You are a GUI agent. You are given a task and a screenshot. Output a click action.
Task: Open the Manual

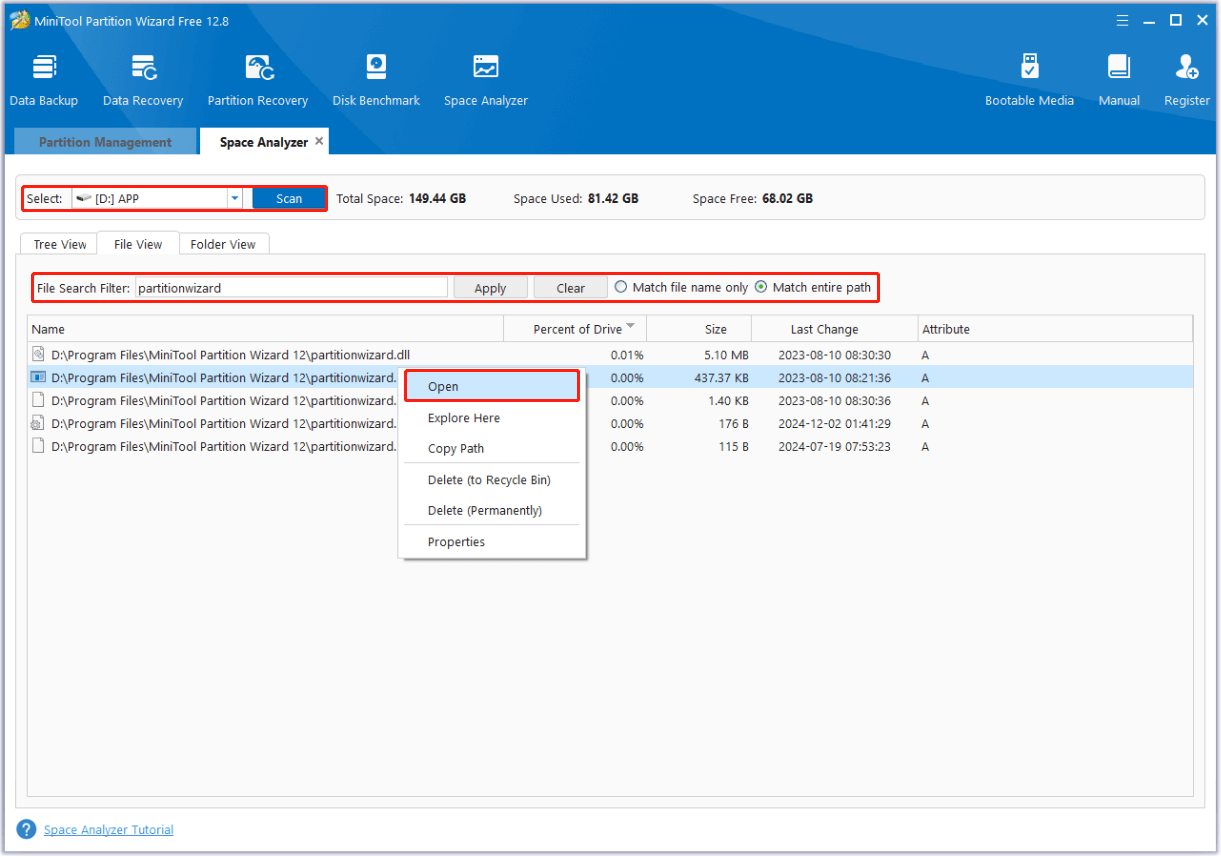(x=1119, y=80)
